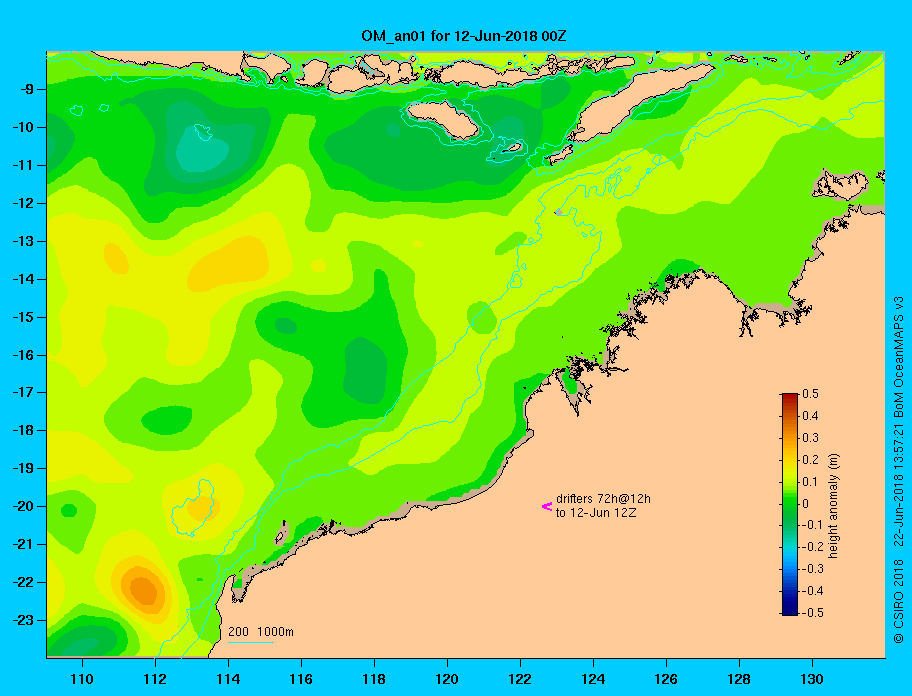Click the 'to 12-Jun 12Z' legend text

[596, 513]
